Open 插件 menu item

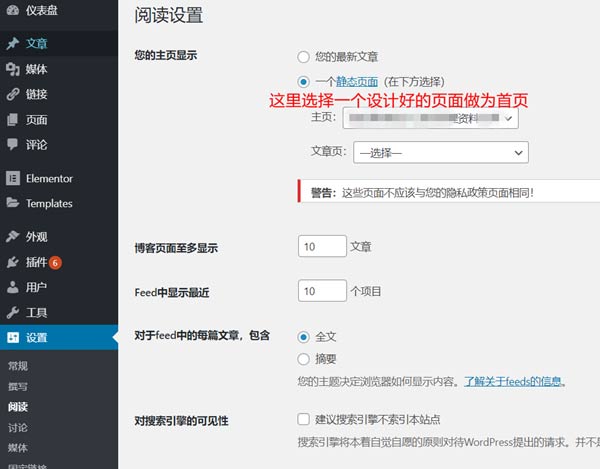[x=59, y=262]
